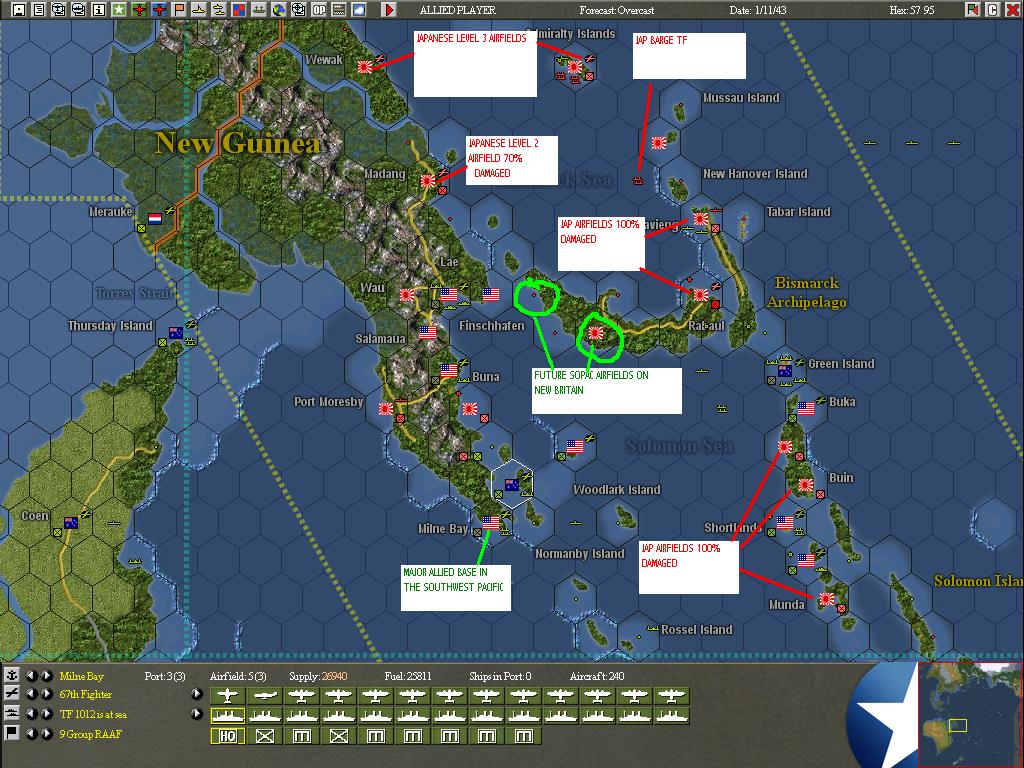Click the world minimap in bottom corner
Image resolution: width=1024 pixels, height=768 pixels.
pos(970,713)
